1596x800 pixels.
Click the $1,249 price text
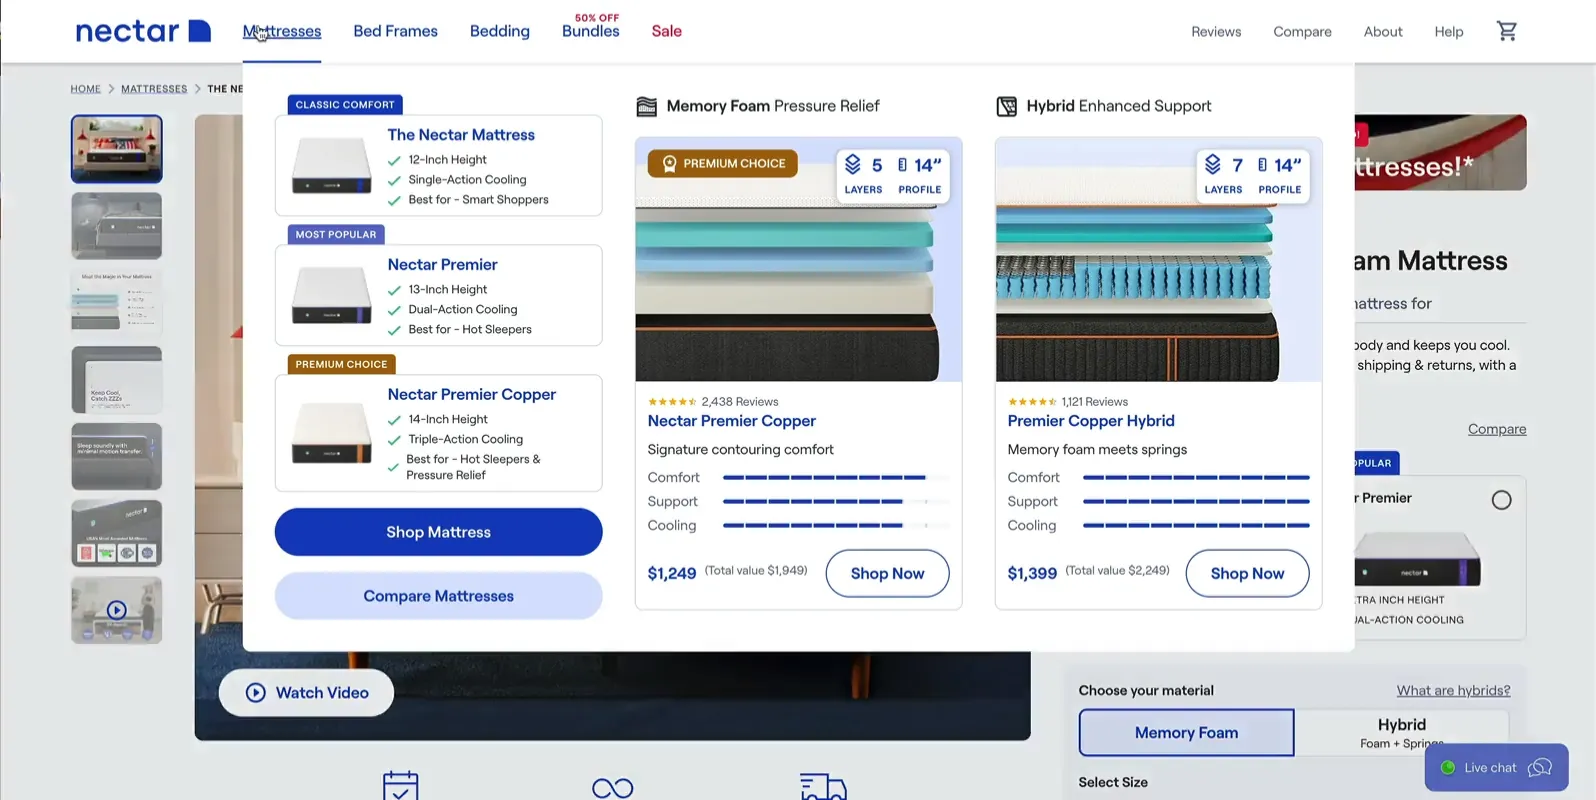coord(672,573)
